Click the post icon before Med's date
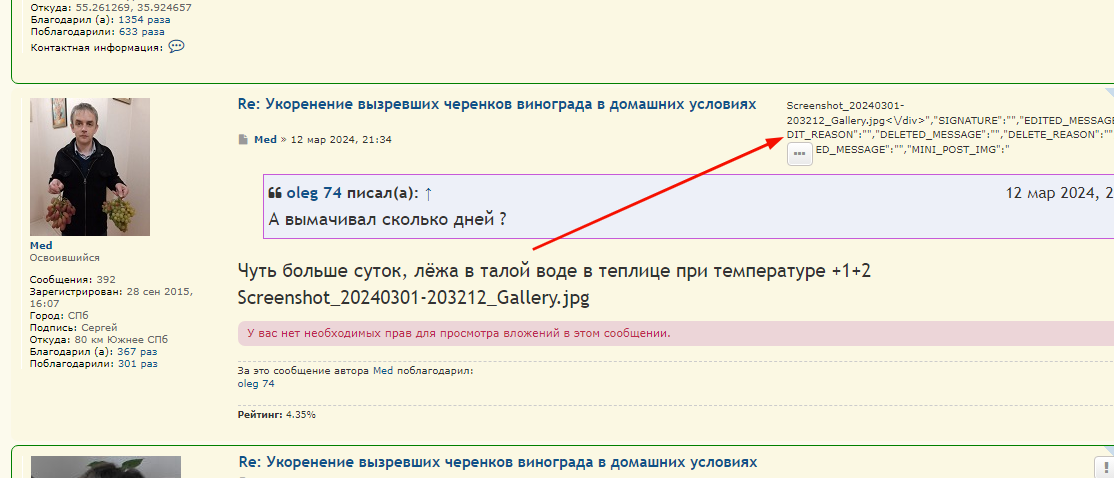The width and height of the screenshot is (1114, 478). click(243, 139)
